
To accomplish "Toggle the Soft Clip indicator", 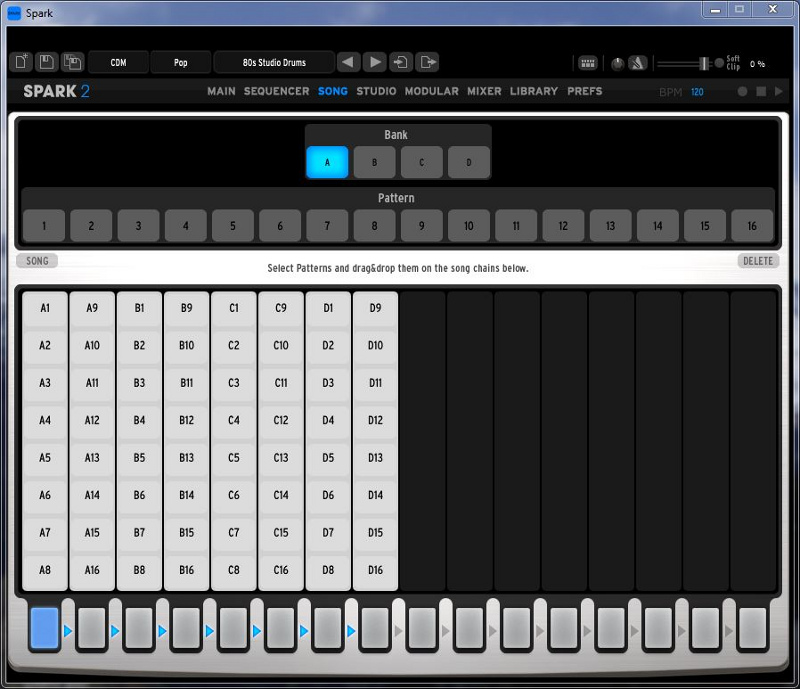I will 719,63.
